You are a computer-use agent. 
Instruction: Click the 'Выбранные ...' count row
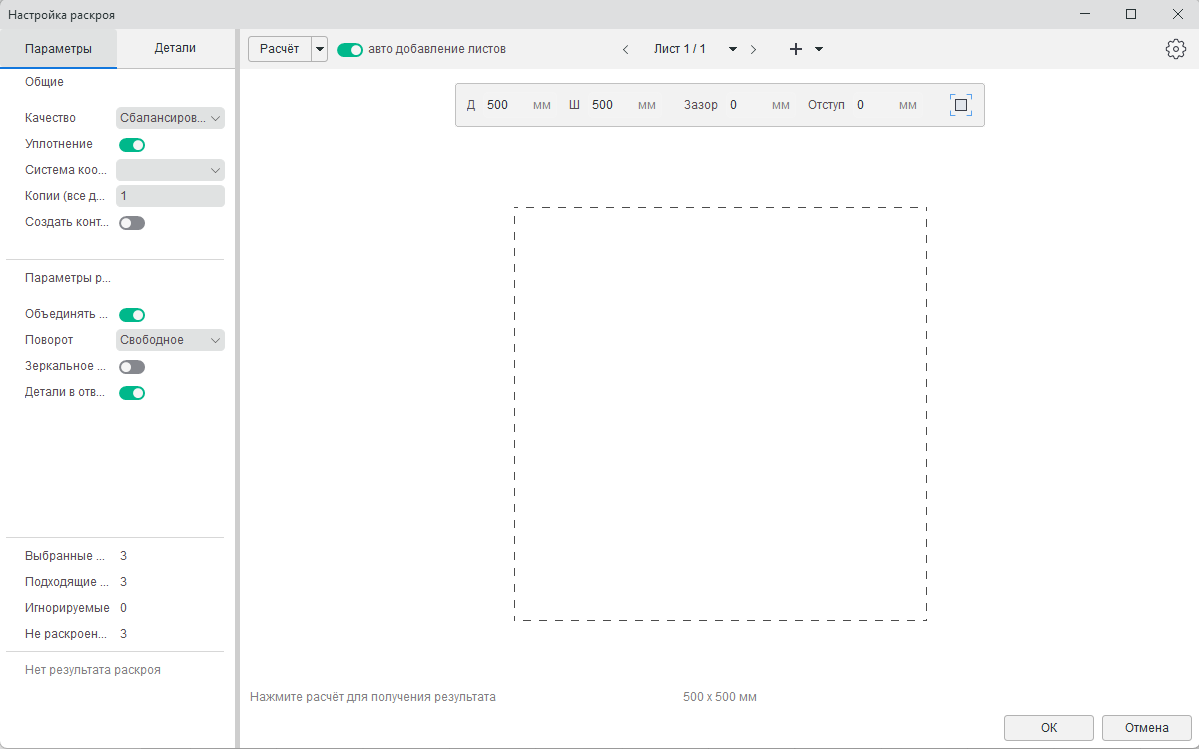point(76,556)
